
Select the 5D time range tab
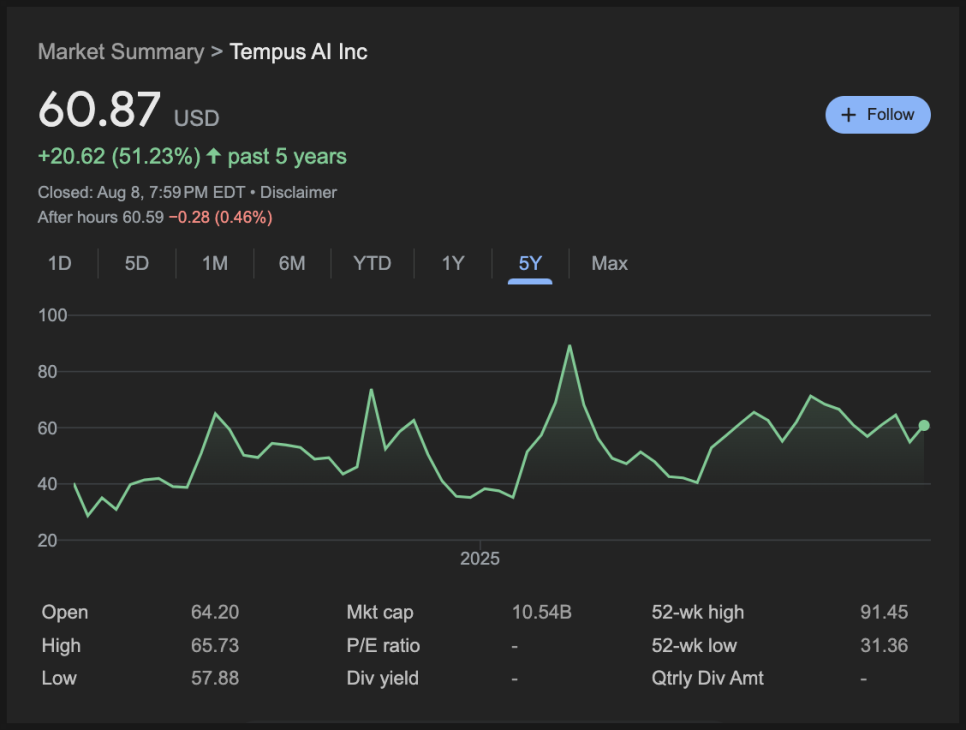click(x=137, y=264)
